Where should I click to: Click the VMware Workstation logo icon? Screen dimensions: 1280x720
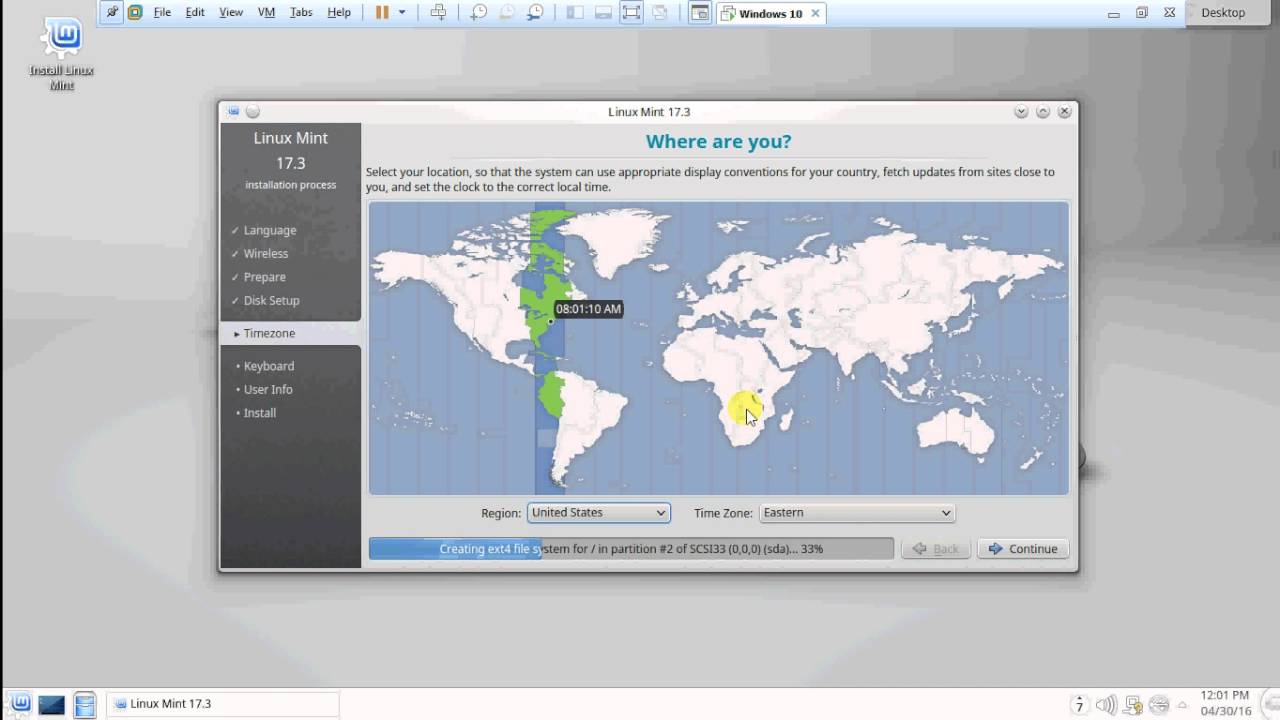135,13
